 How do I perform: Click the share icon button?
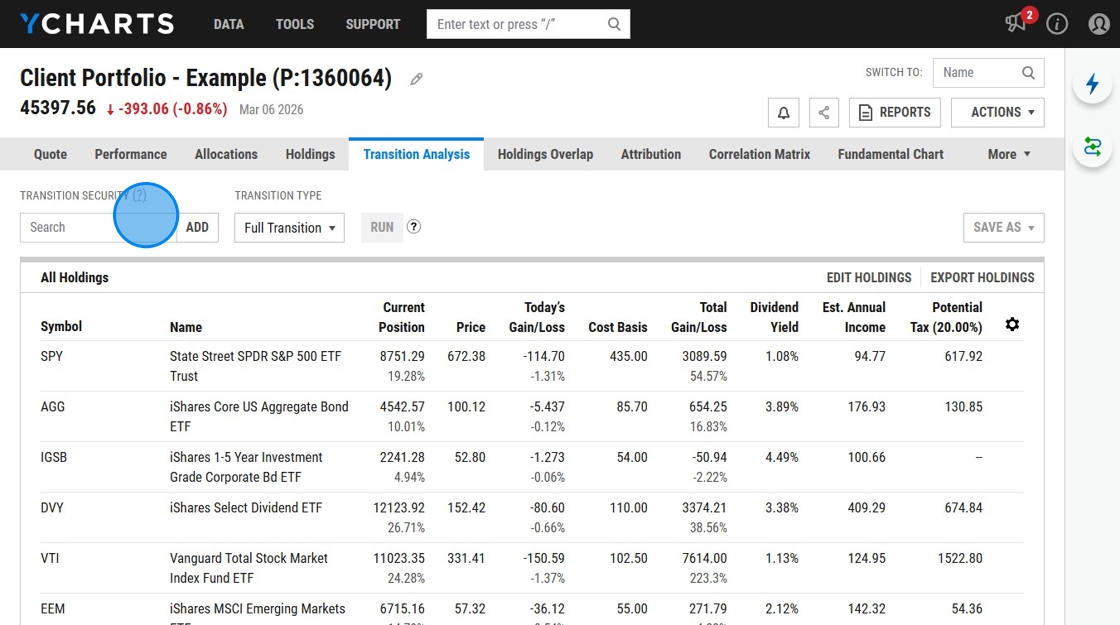pos(824,112)
